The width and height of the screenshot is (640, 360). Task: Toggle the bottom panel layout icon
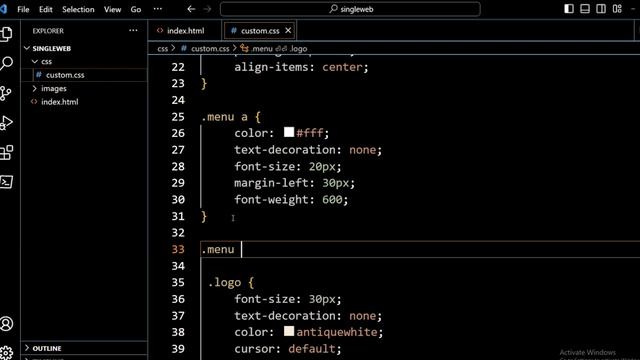click(x=585, y=9)
